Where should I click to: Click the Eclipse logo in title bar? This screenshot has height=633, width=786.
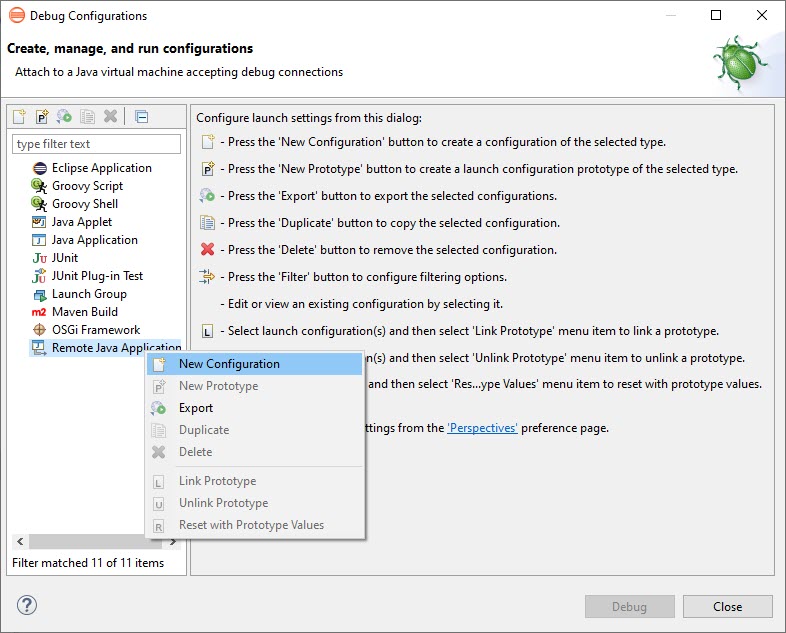tap(17, 16)
